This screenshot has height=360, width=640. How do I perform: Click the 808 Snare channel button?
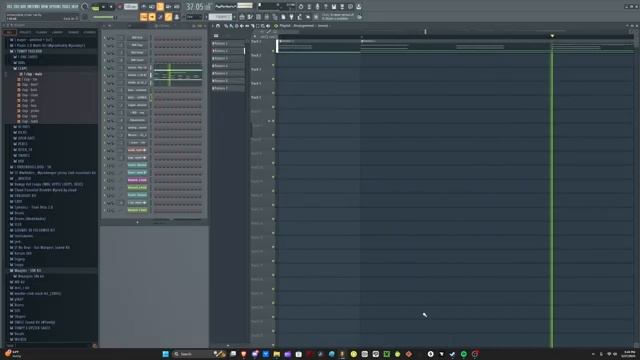coord(137,60)
